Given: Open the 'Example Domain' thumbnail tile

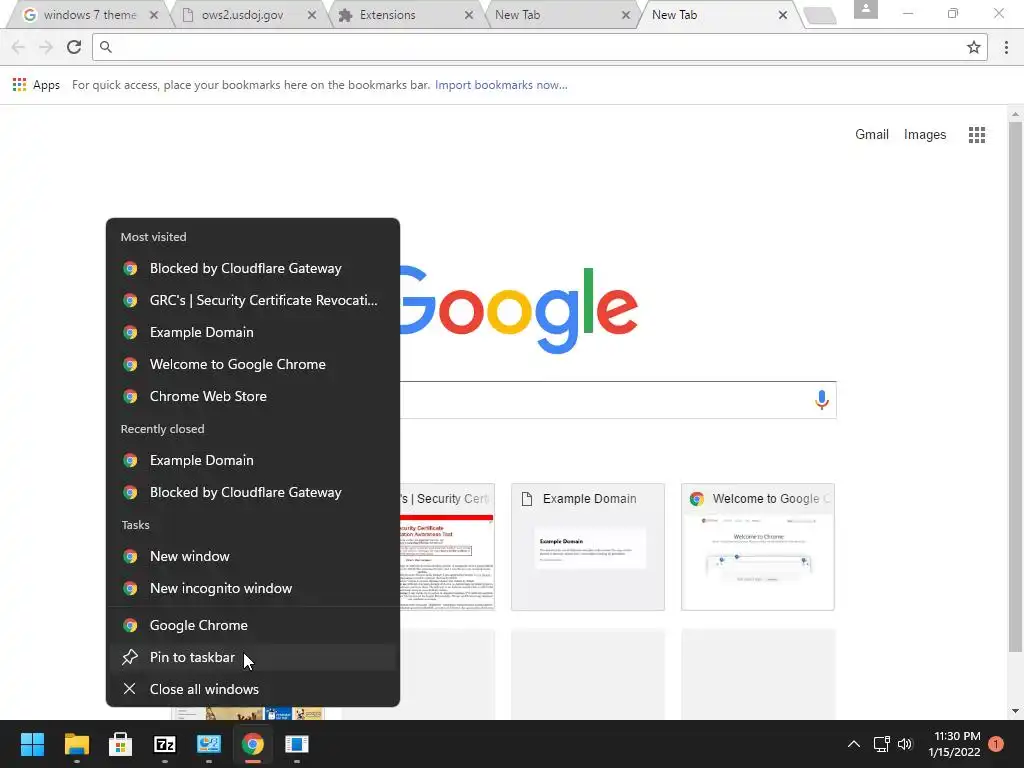Looking at the screenshot, I should click(588, 547).
